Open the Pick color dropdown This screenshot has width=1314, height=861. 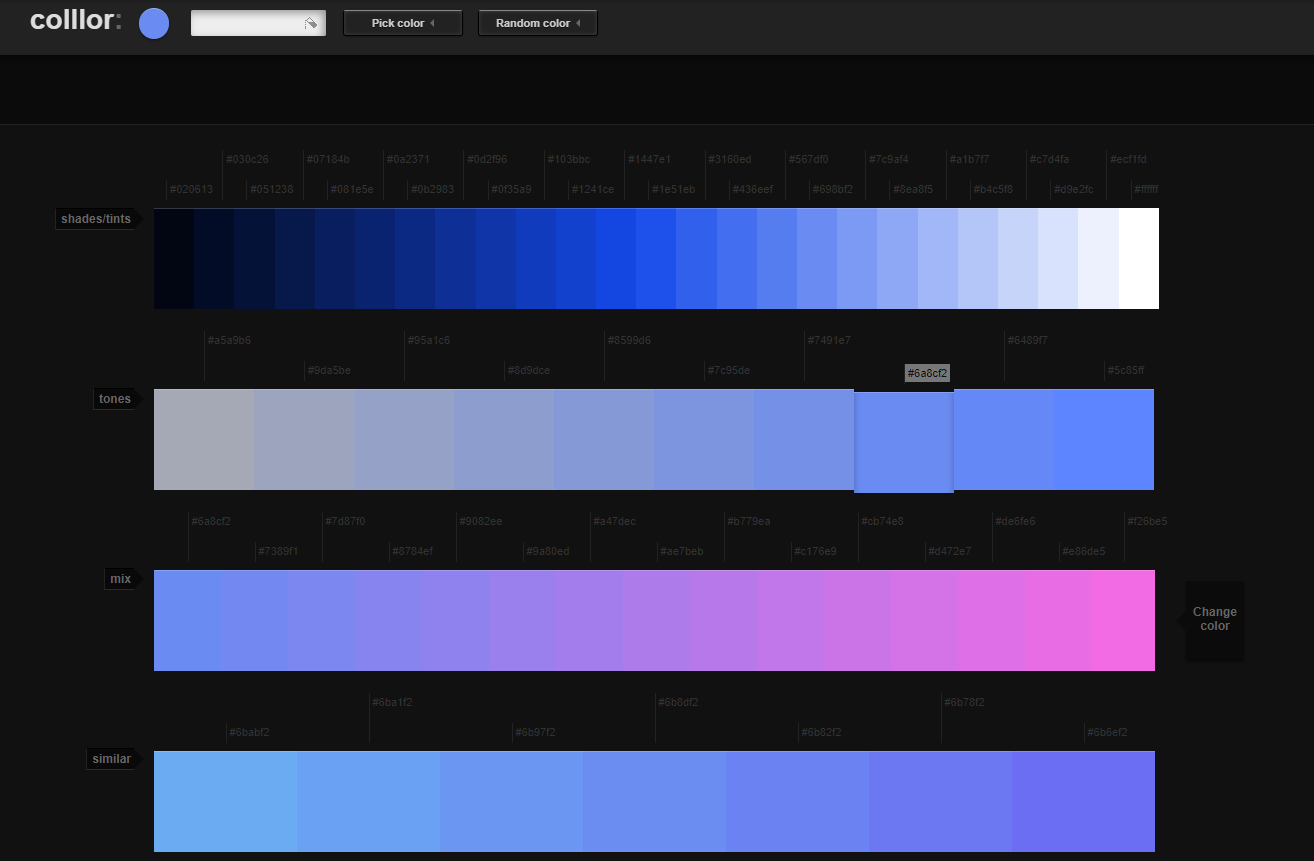pyautogui.click(x=402, y=23)
